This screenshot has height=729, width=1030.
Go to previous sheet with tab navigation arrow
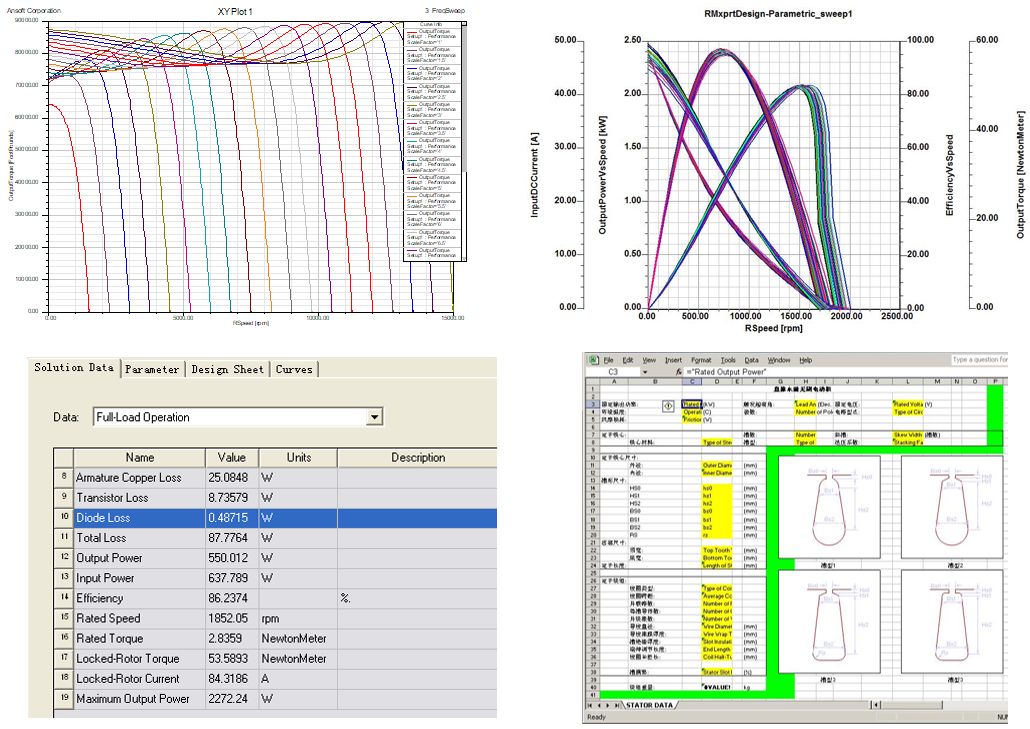point(599,705)
